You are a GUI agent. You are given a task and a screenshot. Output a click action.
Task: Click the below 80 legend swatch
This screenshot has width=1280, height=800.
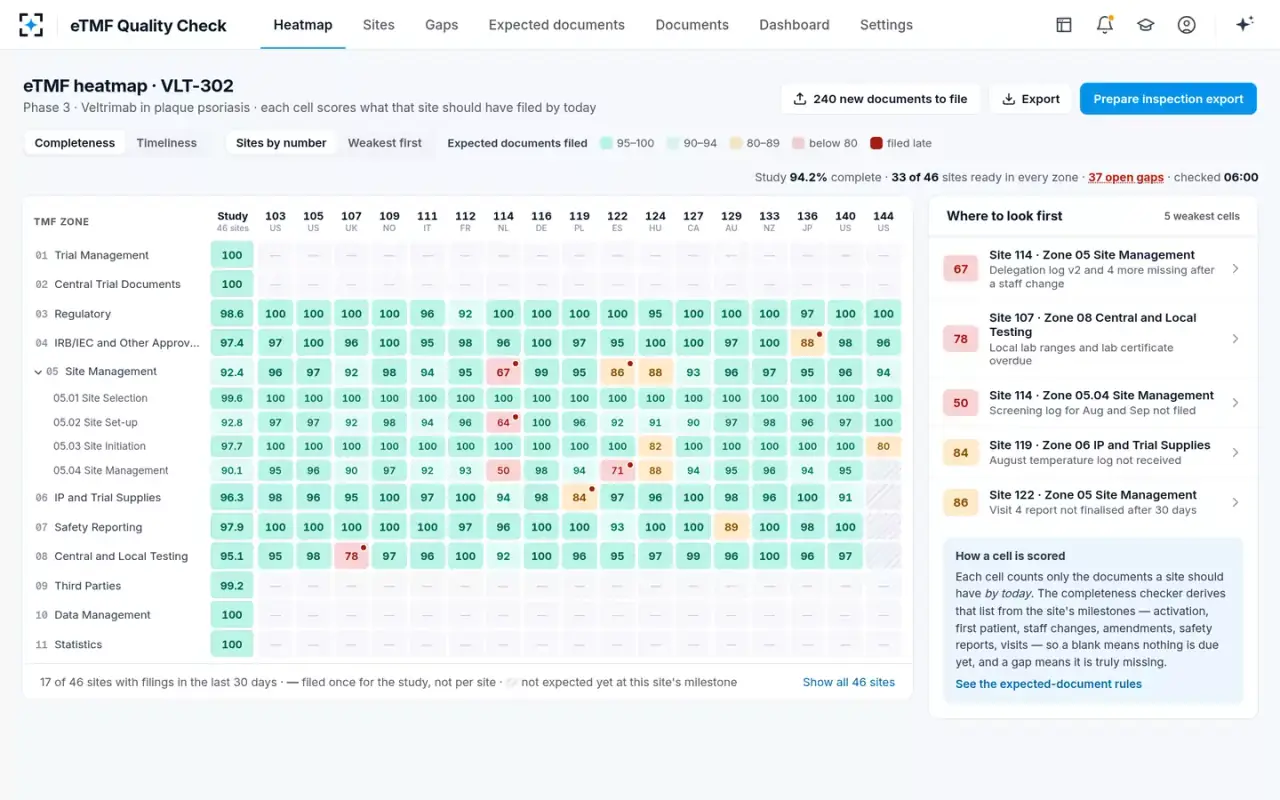coord(798,143)
